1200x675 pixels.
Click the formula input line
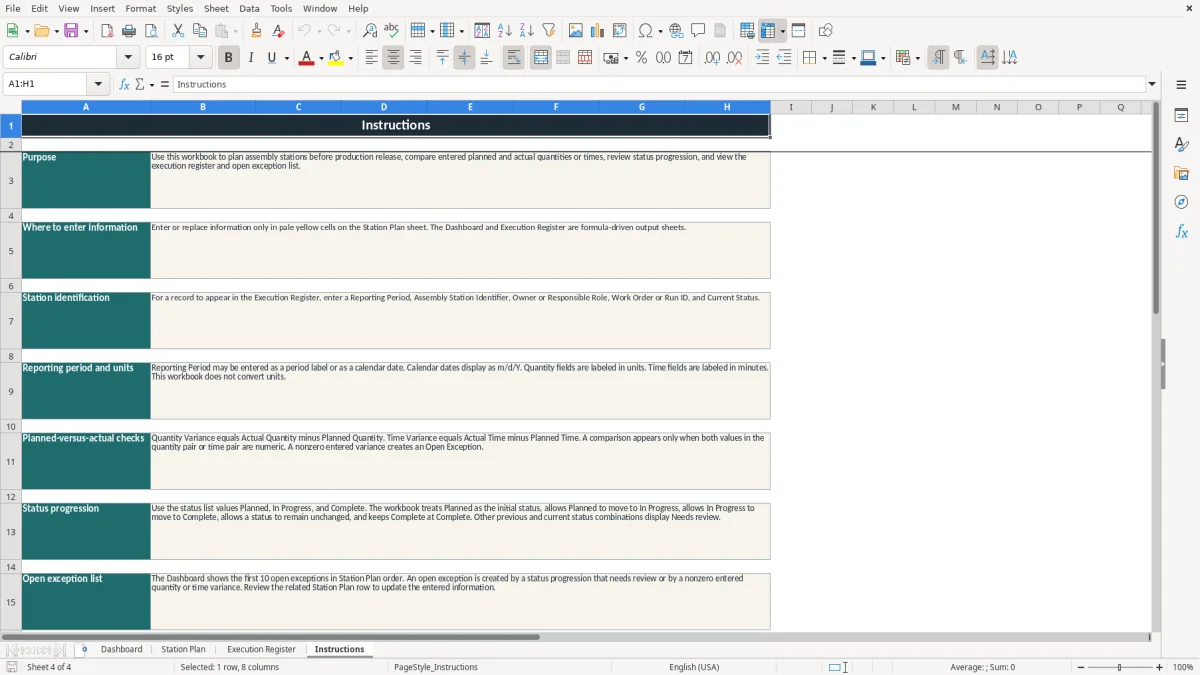point(659,84)
